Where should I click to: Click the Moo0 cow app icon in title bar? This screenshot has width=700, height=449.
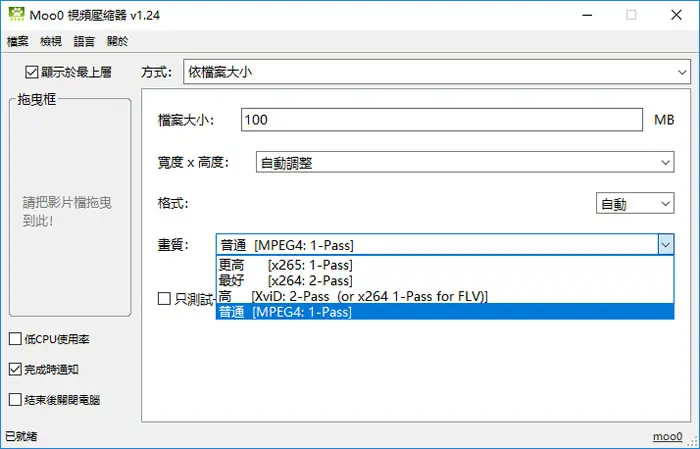pos(17,14)
